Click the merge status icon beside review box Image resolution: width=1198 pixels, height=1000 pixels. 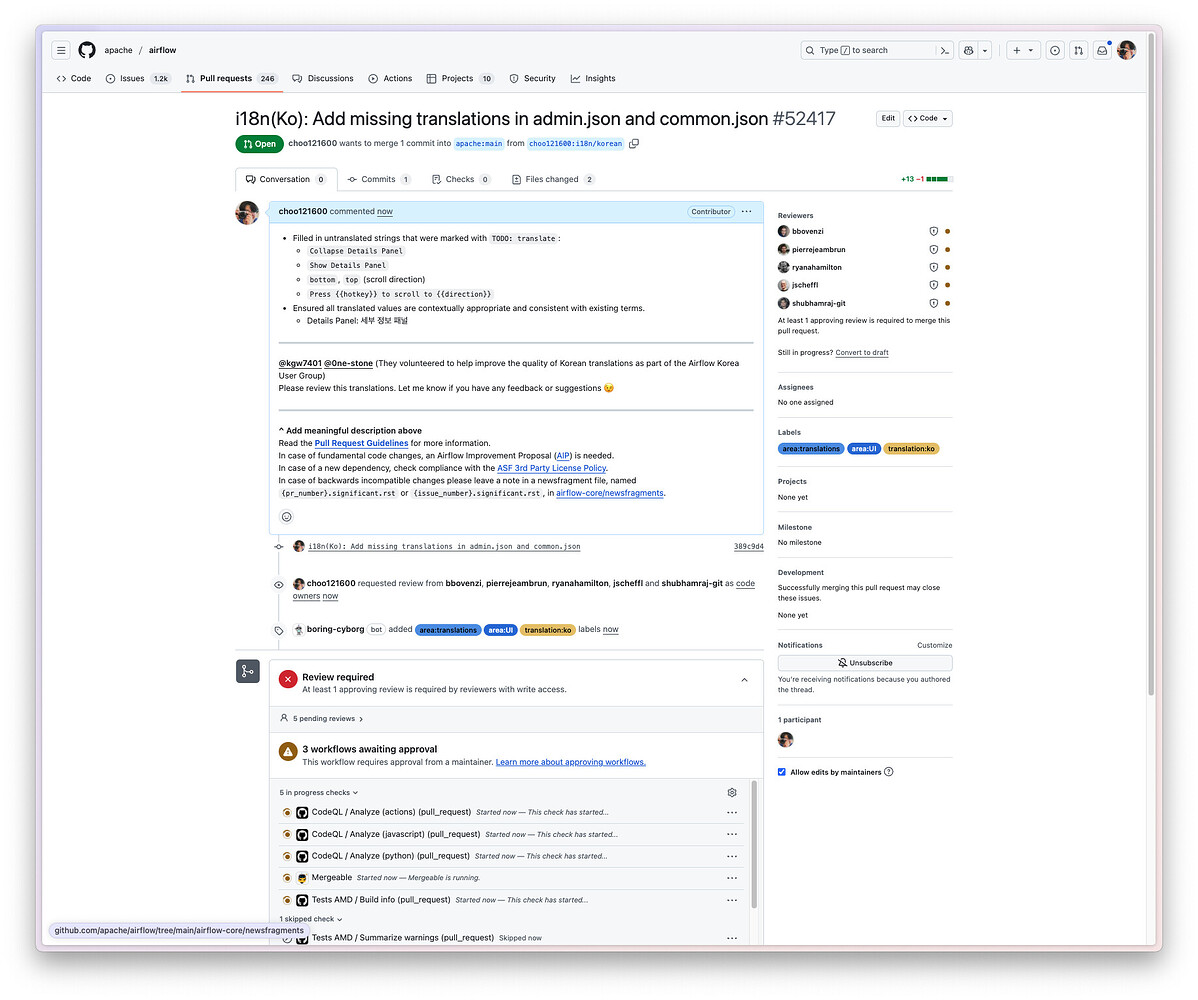(x=248, y=672)
